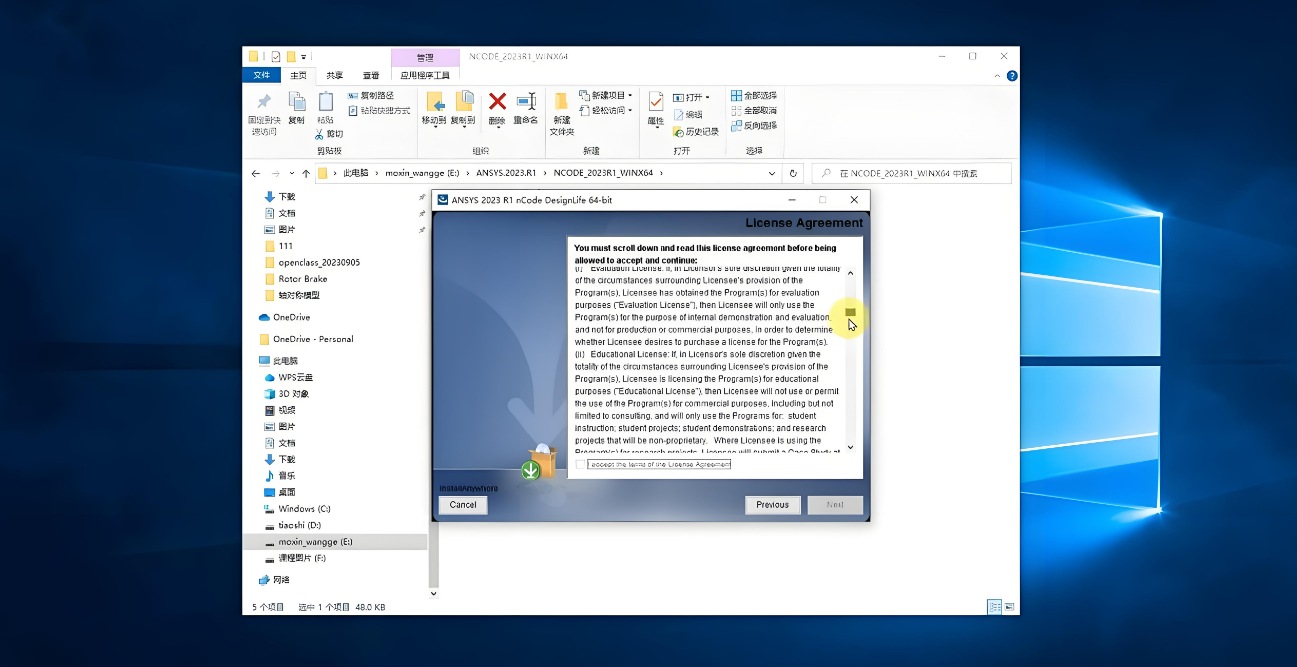
Task: Click the red Delete (删除) ribbon icon
Action: 497,102
